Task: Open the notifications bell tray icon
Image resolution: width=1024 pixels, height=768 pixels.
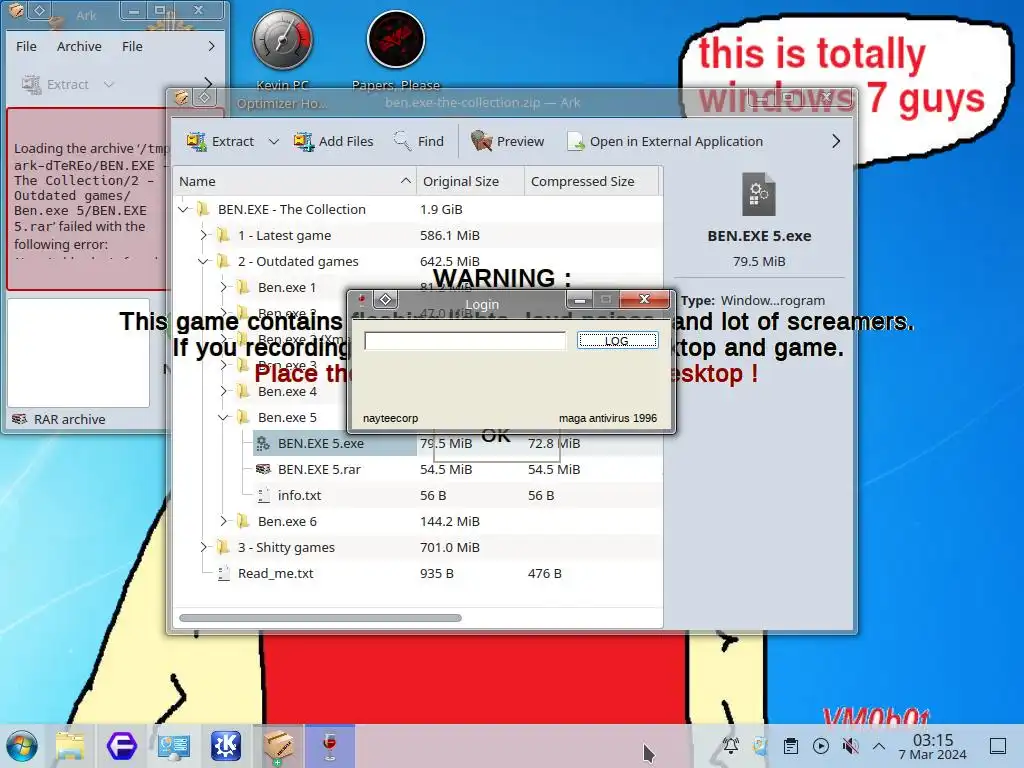Action: pyautogui.click(x=731, y=746)
